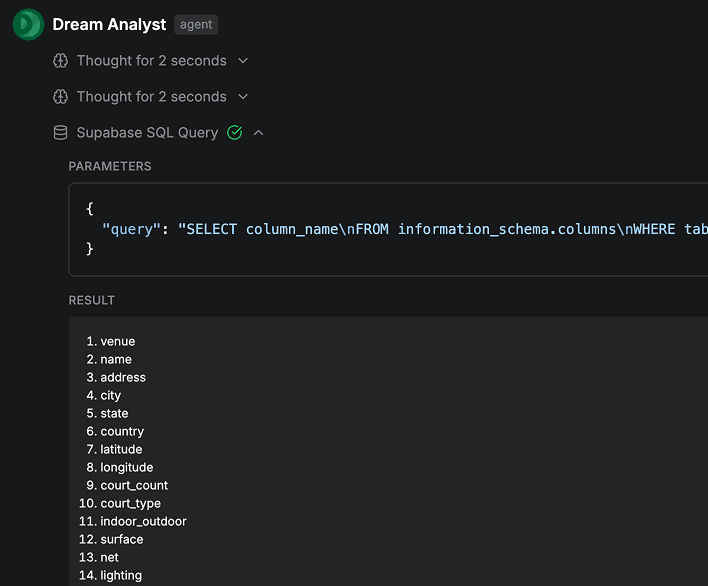Click the Dream Analyst name
708x586 pixels.
pos(109,24)
